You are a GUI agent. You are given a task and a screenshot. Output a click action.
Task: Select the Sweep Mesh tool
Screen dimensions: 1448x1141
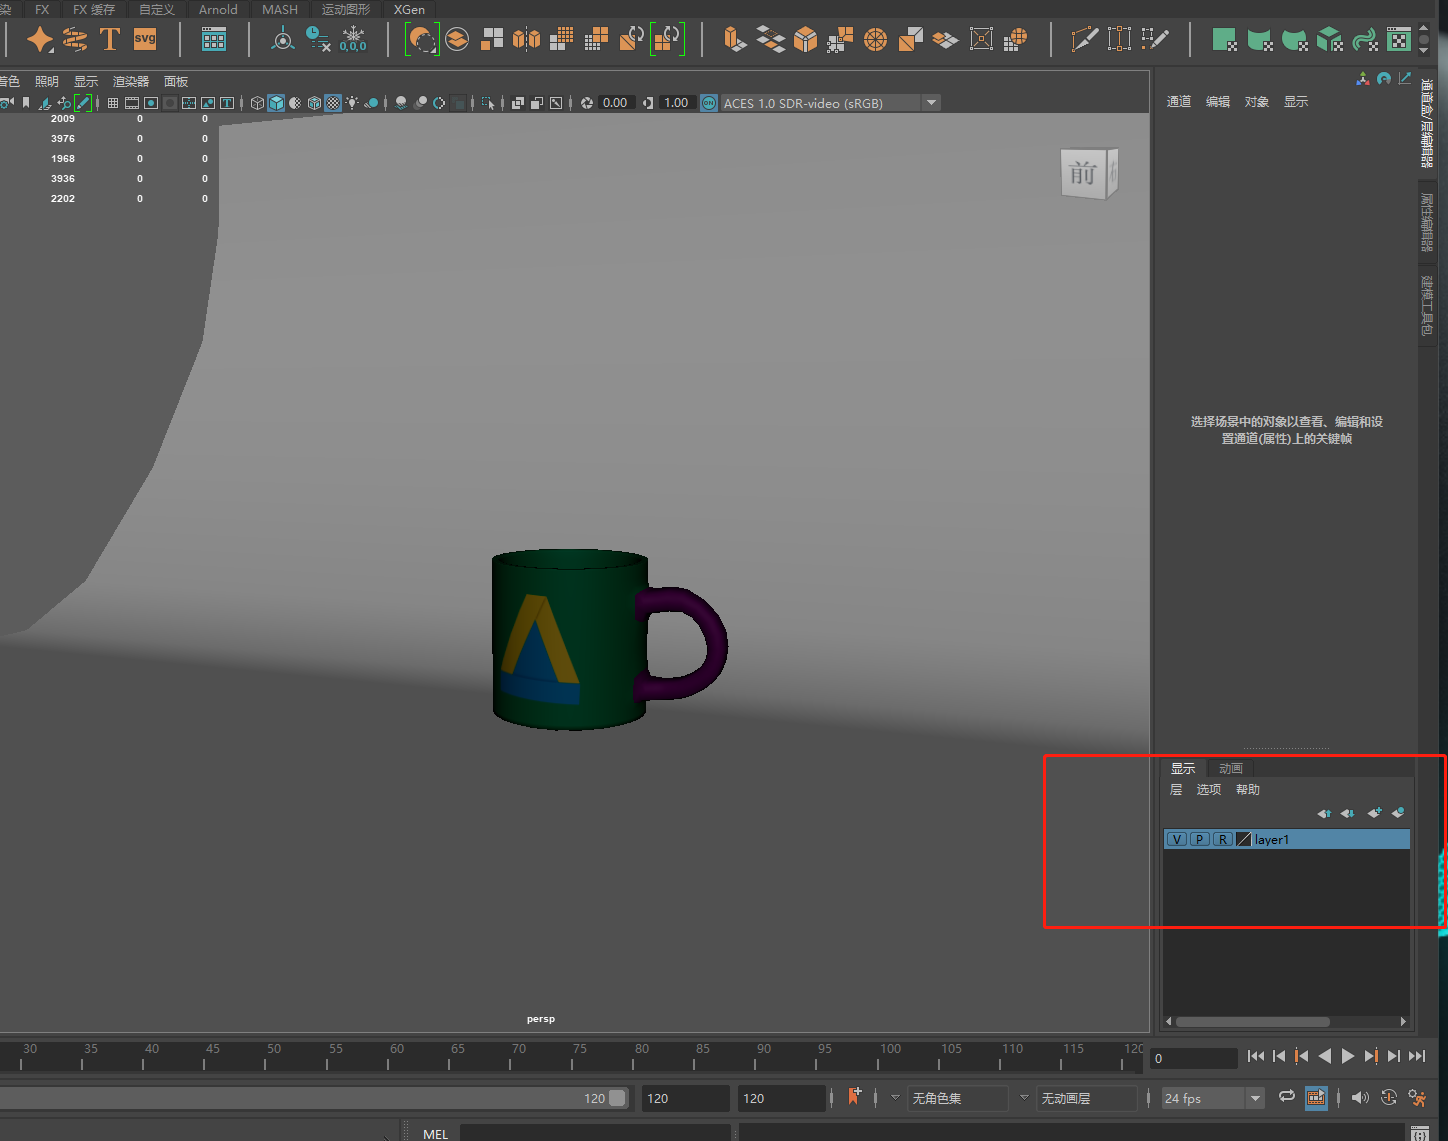[x=75, y=39]
